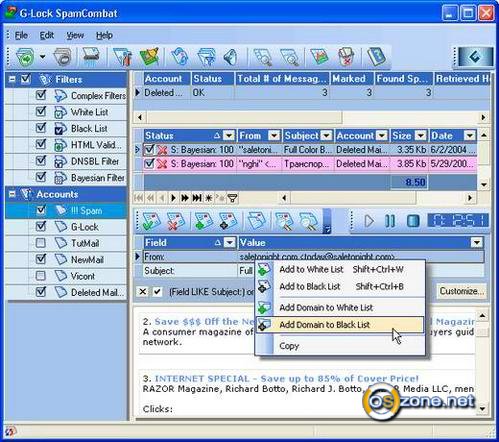
Task: Open dropdown arrow next to check mail icon
Action: tap(42, 57)
